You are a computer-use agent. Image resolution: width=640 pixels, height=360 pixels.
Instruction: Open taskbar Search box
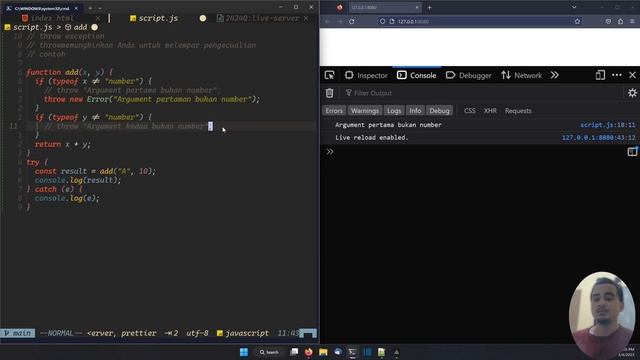tap(269, 352)
